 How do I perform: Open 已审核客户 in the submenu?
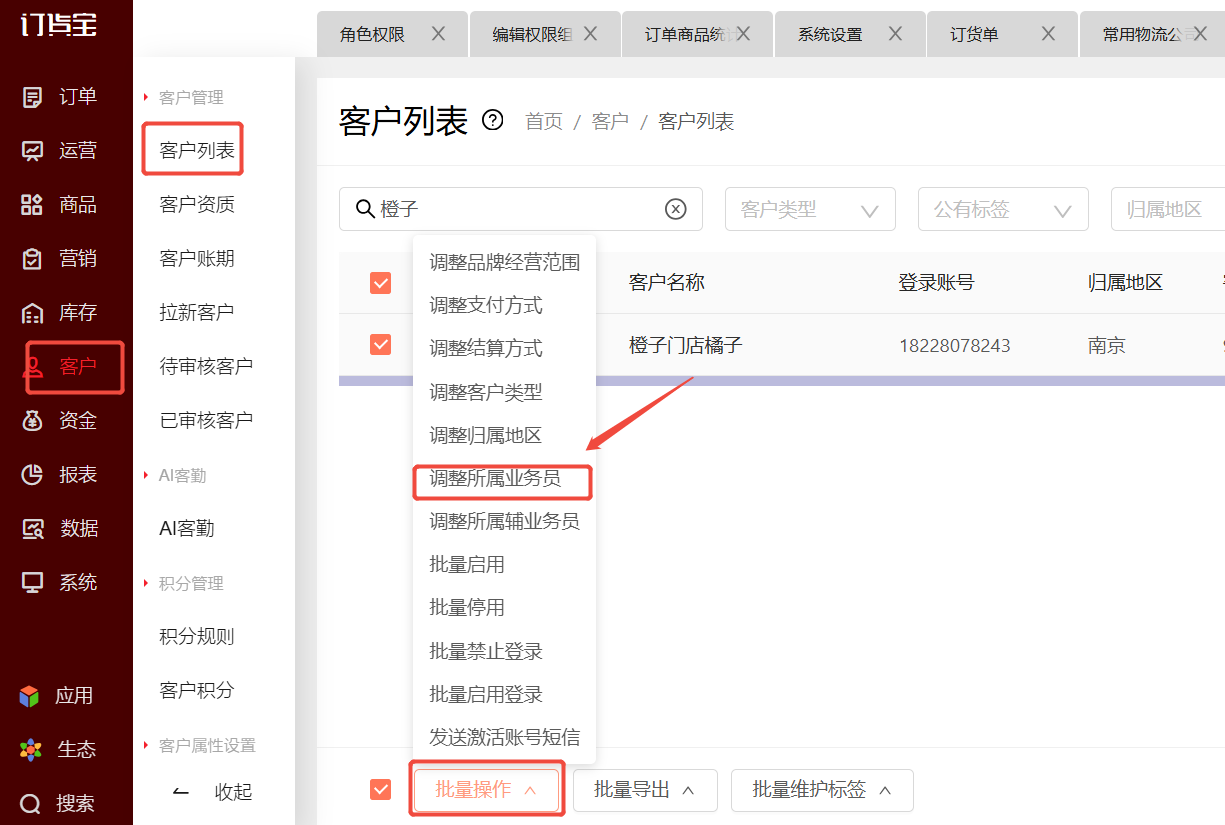click(206, 420)
